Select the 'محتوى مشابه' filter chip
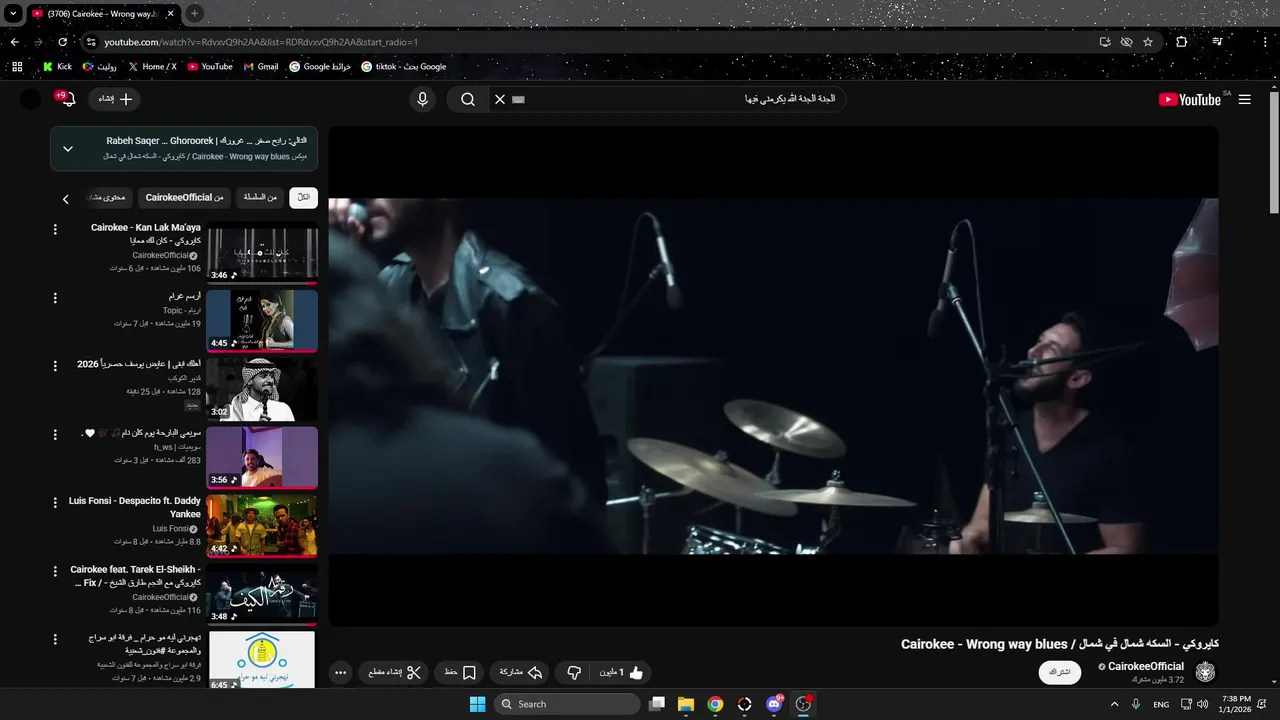 coord(107,198)
